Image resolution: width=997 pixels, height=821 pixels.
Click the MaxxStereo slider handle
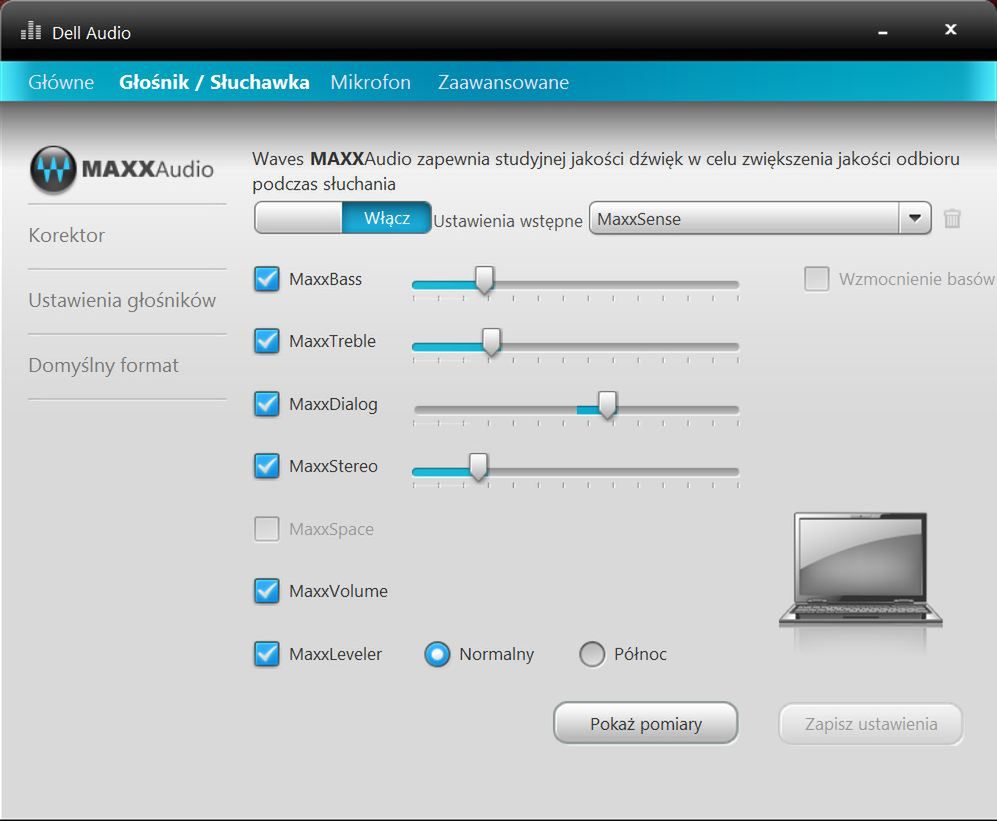point(478,467)
